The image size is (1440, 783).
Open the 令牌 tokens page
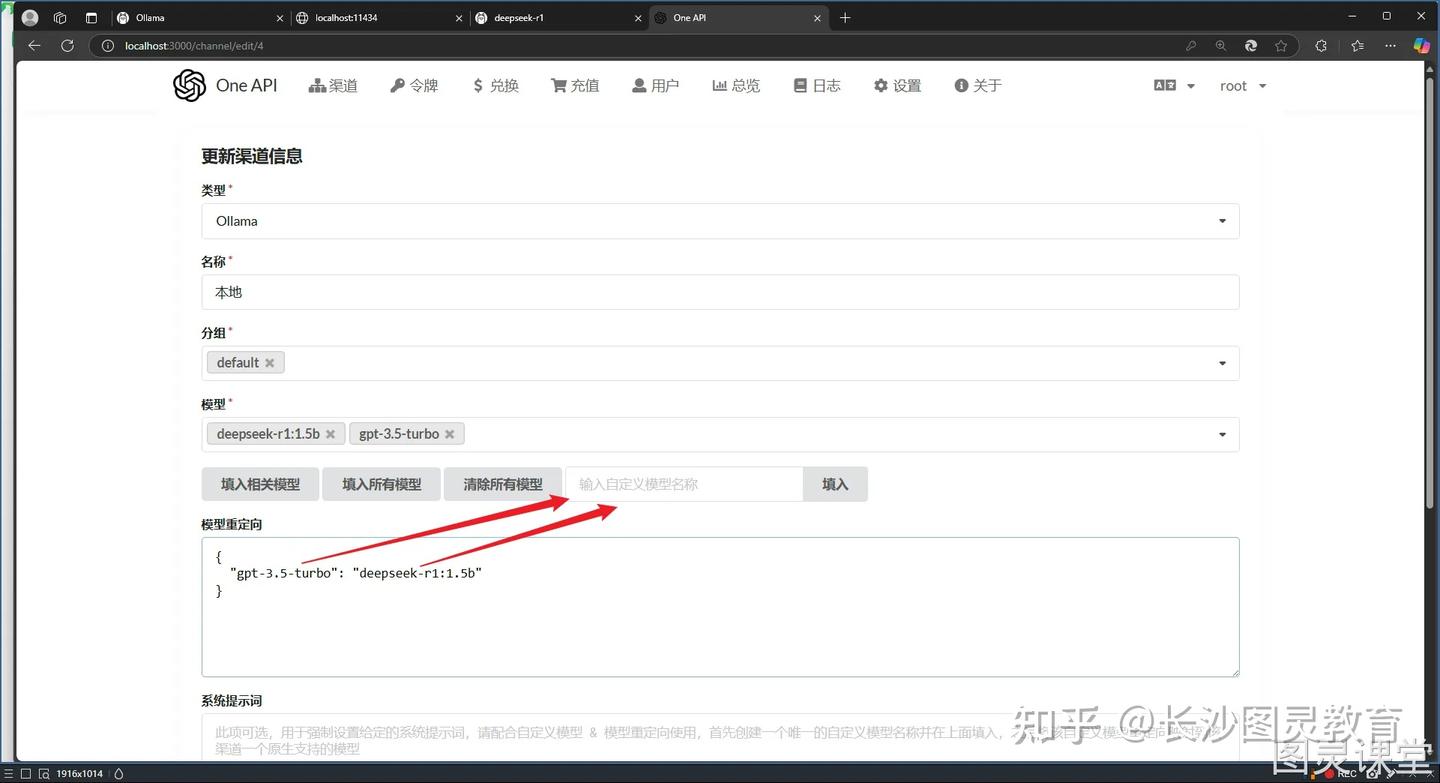click(x=414, y=85)
